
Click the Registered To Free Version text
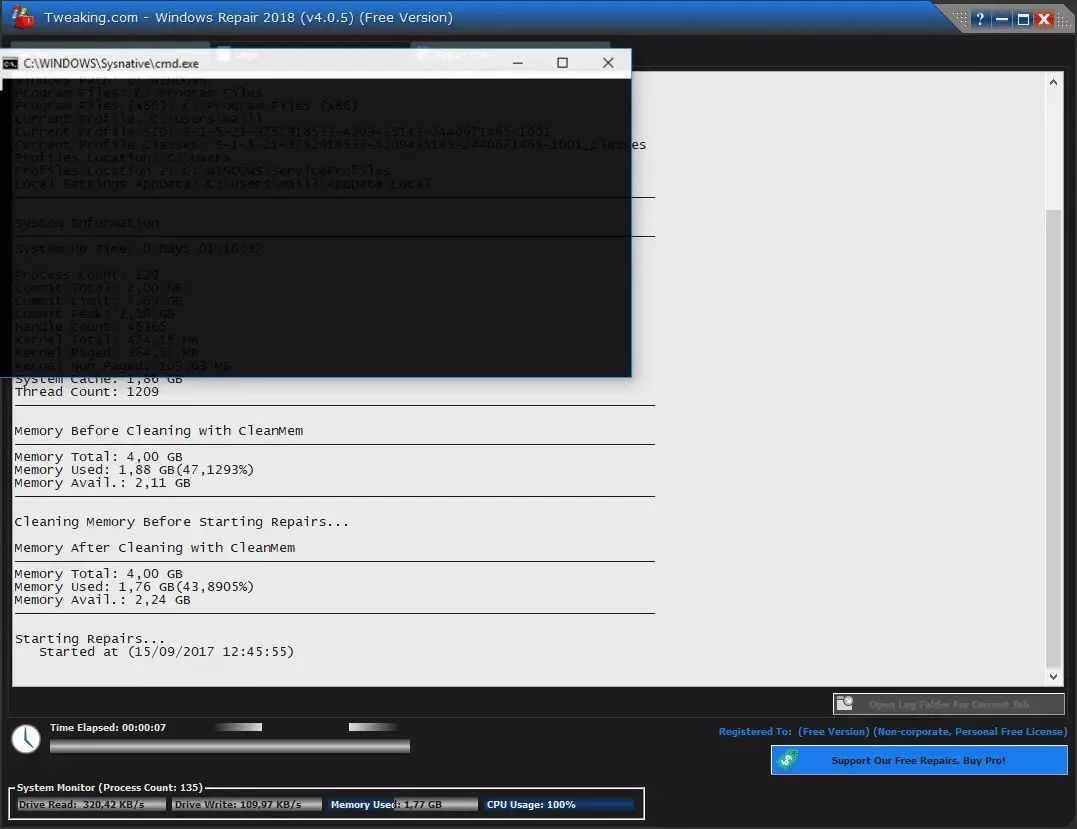pyautogui.click(x=893, y=731)
